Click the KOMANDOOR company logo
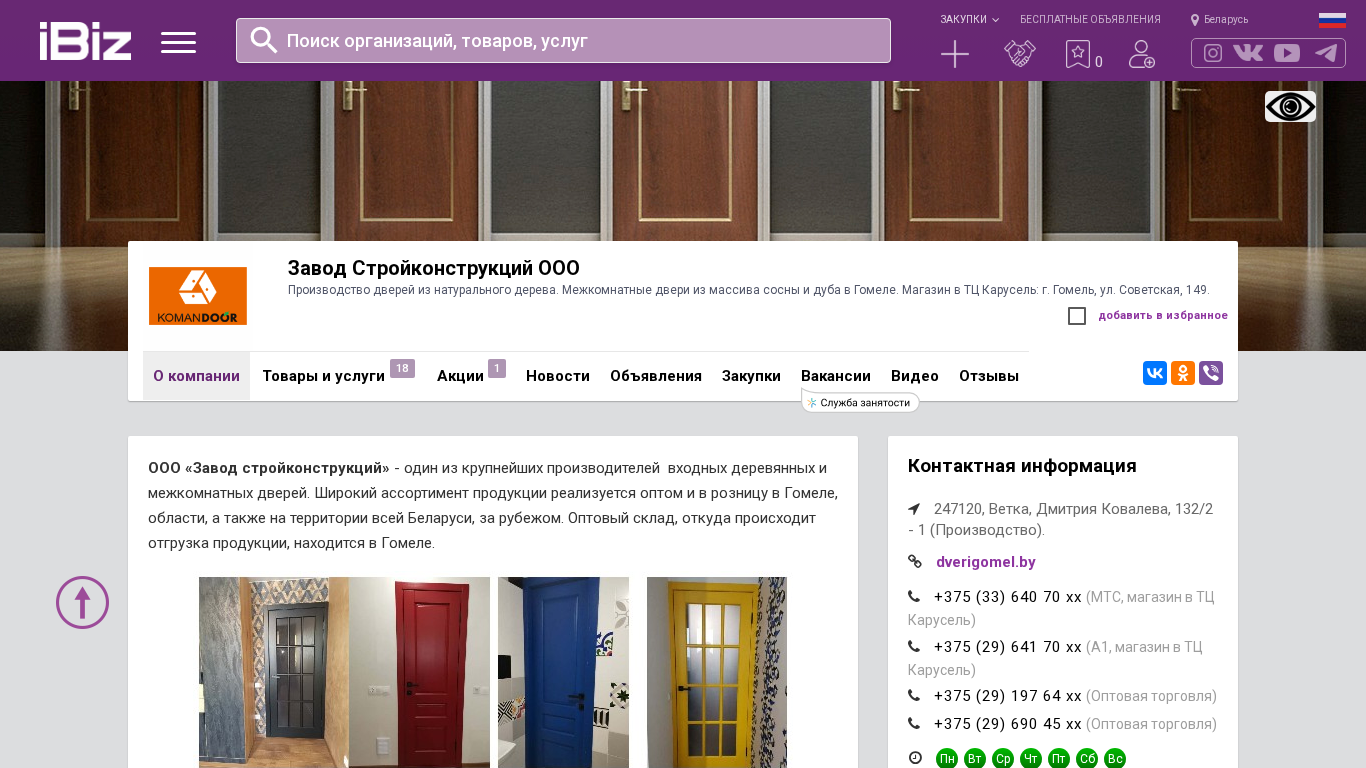 [x=198, y=296]
